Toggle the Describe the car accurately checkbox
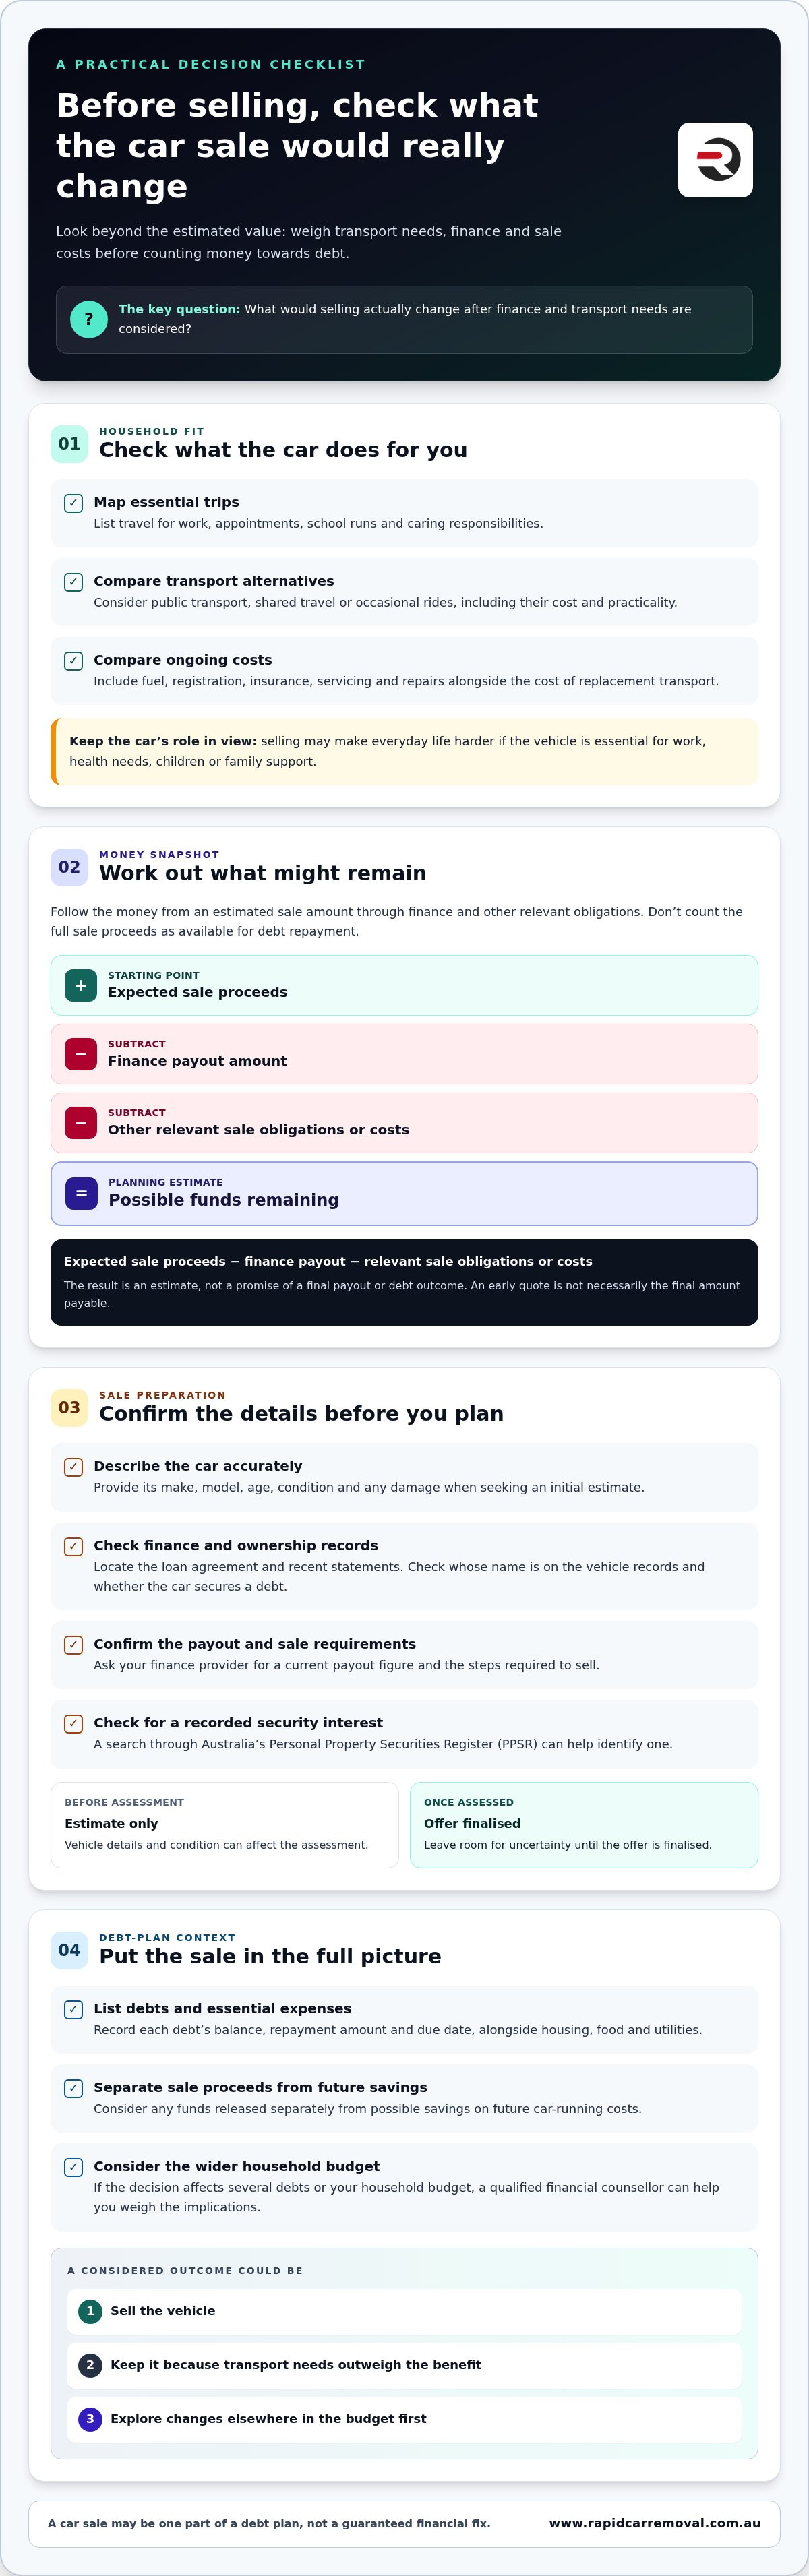The image size is (809, 2576). click(x=73, y=1467)
